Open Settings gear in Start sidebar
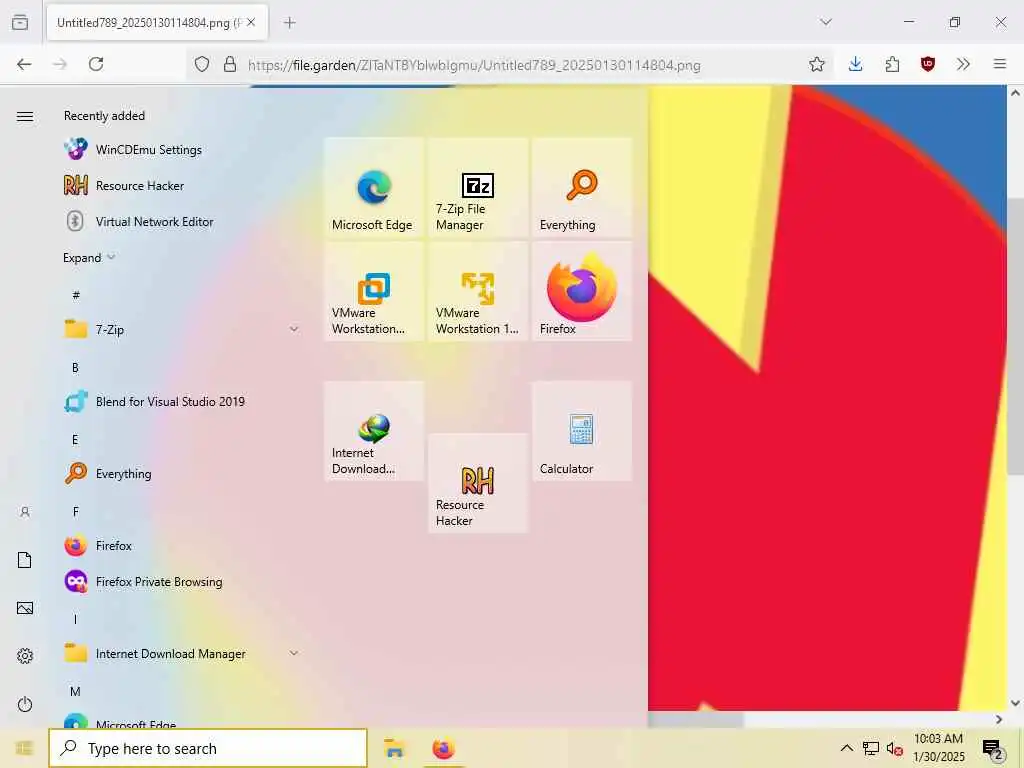The width and height of the screenshot is (1024, 768). [25, 656]
